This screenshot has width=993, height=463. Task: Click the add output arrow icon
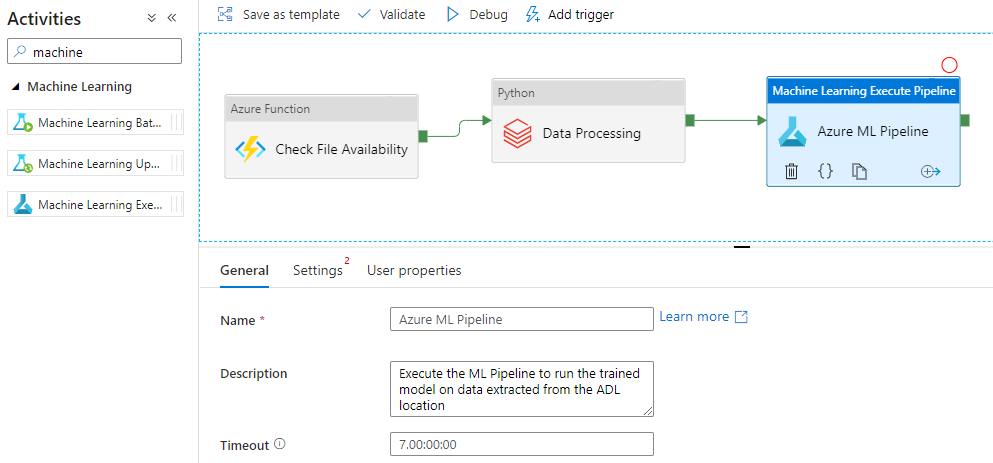(930, 172)
